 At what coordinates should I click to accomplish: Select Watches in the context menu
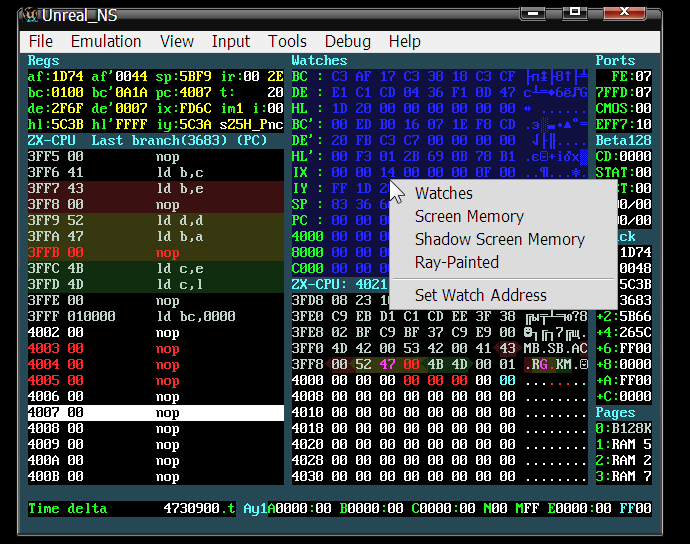pyautogui.click(x=444, y=193)
